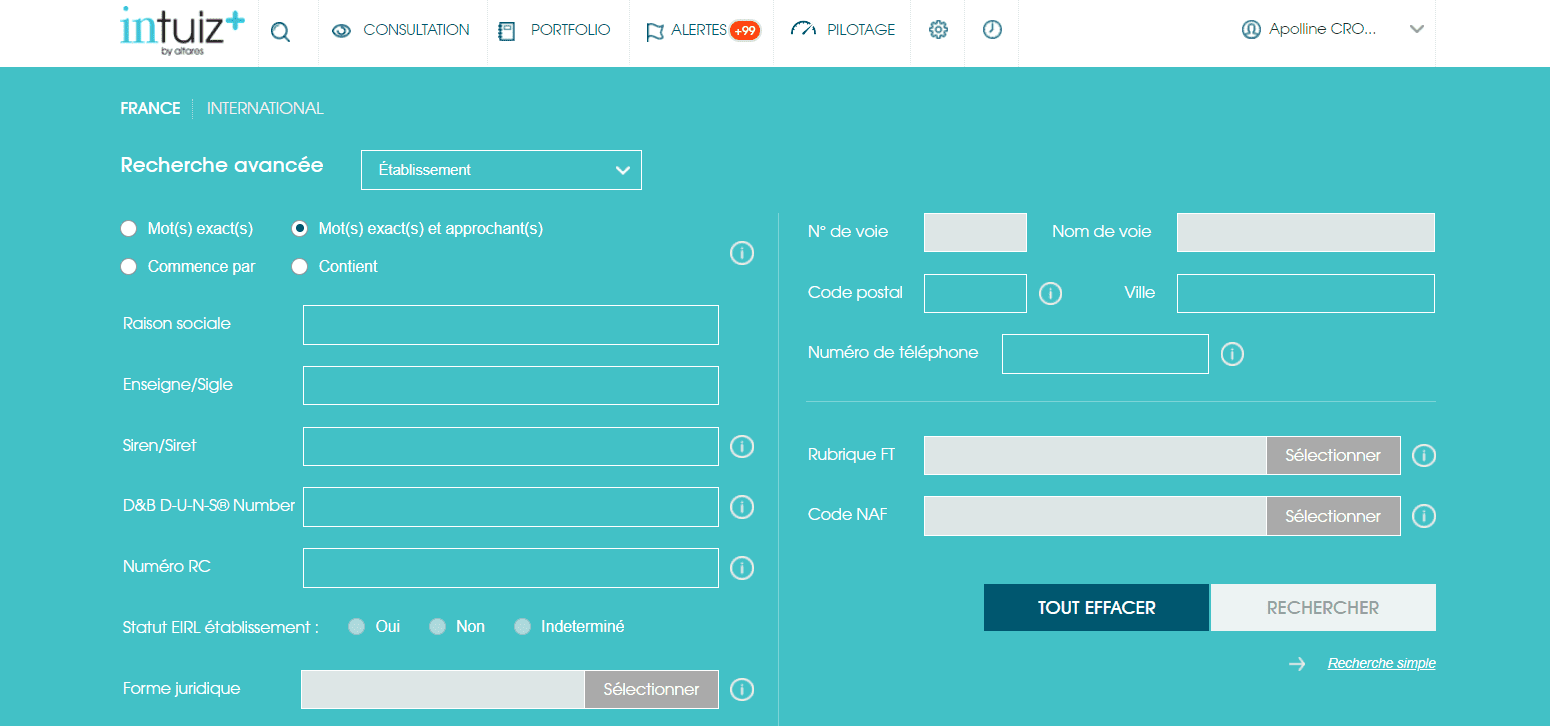Open Code NAF Sélectionner picker
The image size is (1550, 726).
1333,516
